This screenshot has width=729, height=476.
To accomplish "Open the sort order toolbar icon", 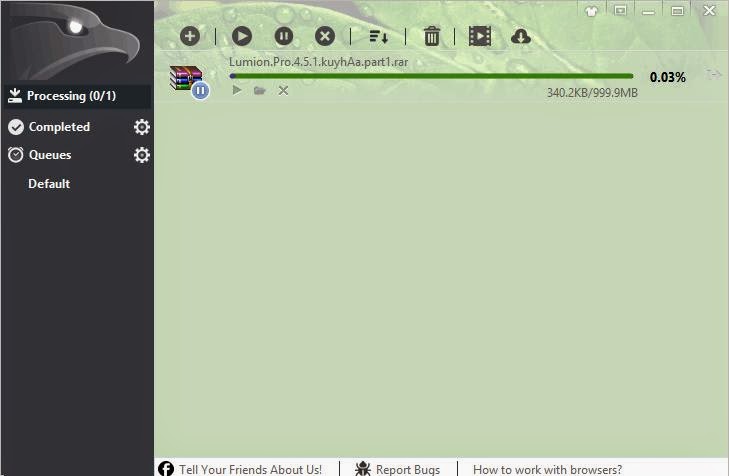I will [378, 37].
